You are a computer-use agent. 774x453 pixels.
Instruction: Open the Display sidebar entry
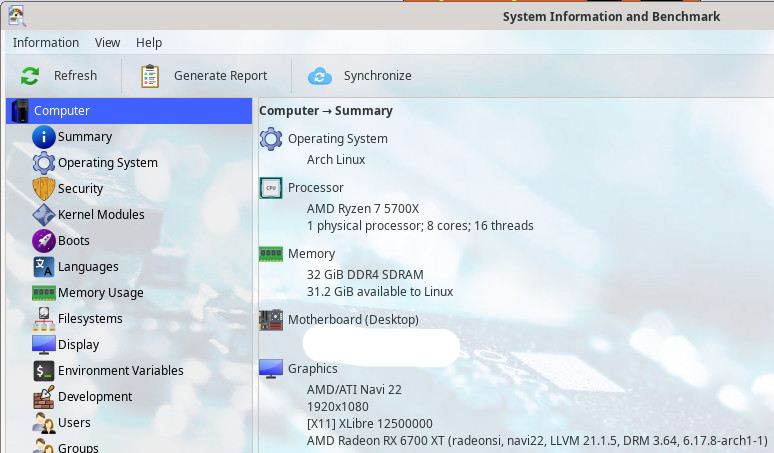click(x=78, y=345)
